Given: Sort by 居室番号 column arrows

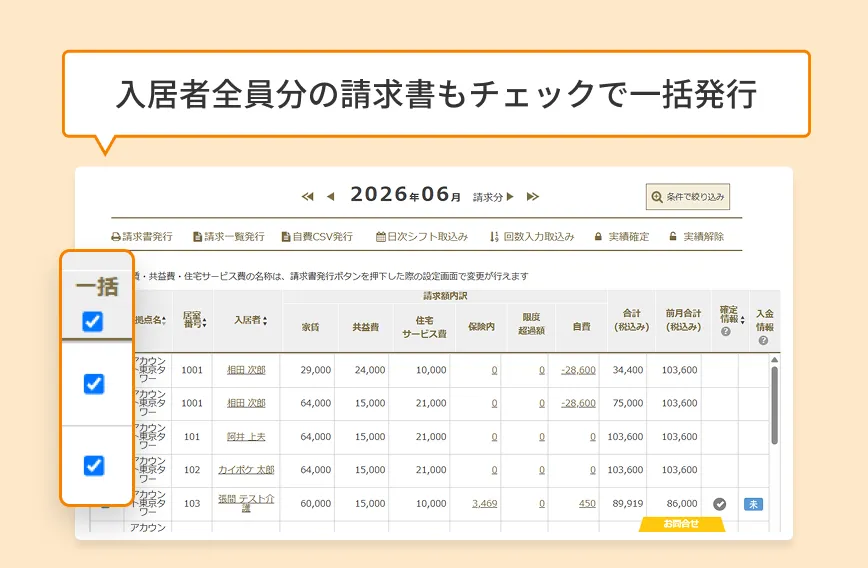Looking at the screenshot, I should point(204,322).
